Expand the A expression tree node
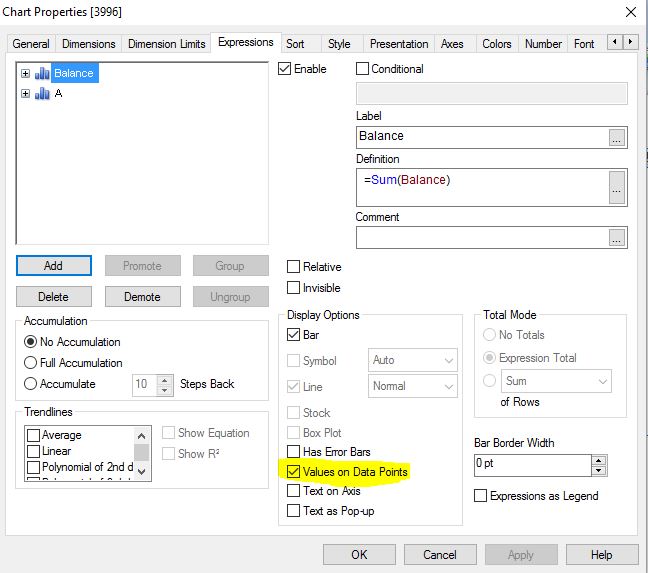Image resolution: width=648 pixels, height=573 pixels. (25, 94)
